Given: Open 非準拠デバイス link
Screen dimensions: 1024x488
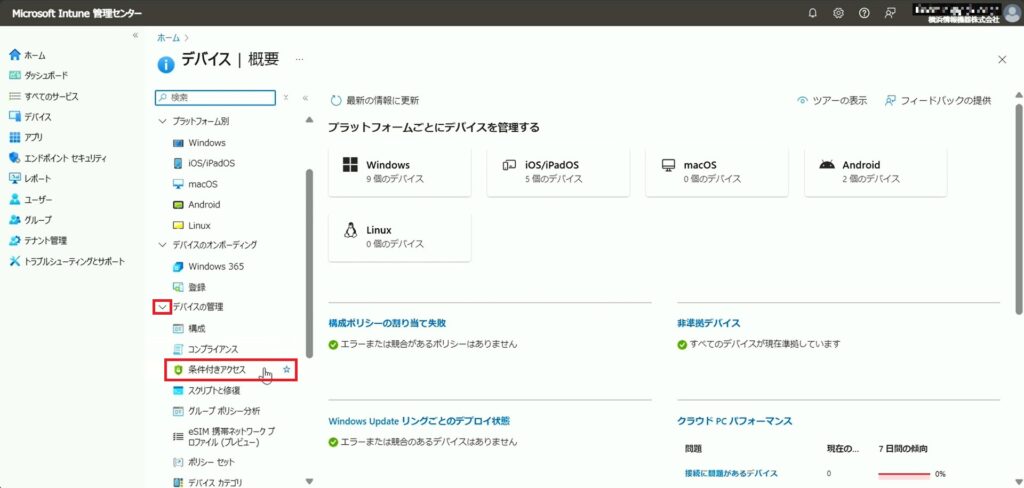Looking at the screenshot, I should tap(709, 323).
